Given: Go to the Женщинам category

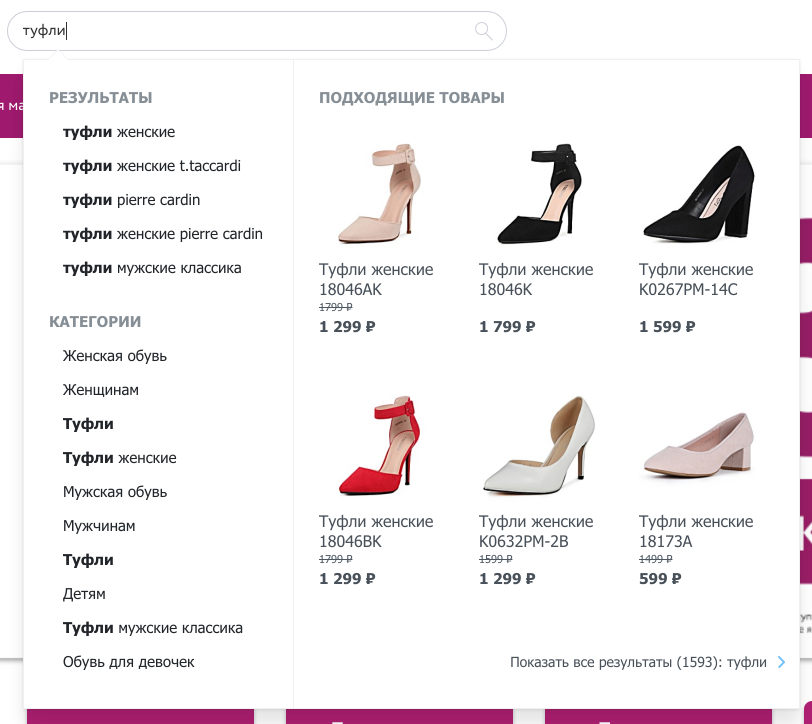Looking at the screenshot, I should point(100,390).
